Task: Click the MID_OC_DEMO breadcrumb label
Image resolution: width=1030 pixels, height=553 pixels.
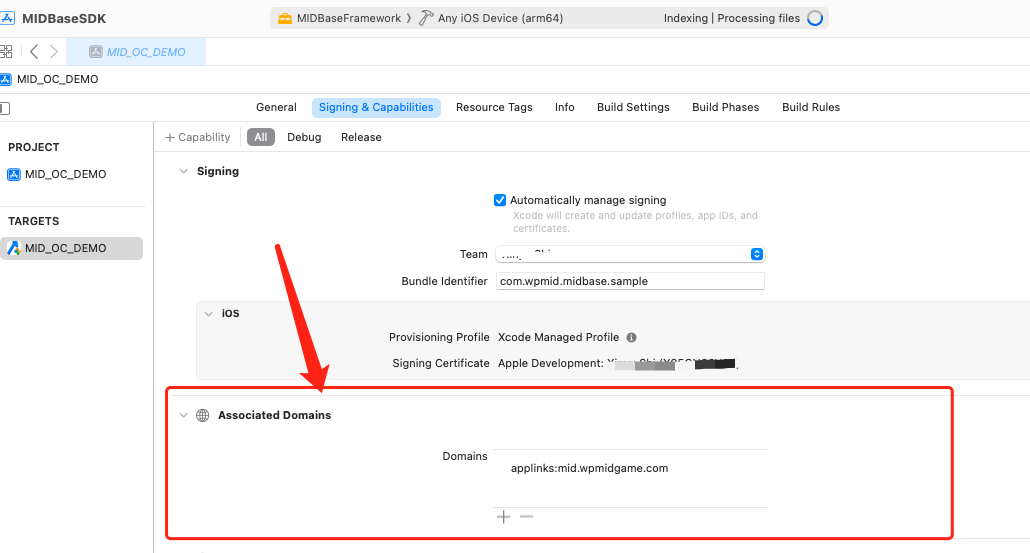Action: point(58,79)
